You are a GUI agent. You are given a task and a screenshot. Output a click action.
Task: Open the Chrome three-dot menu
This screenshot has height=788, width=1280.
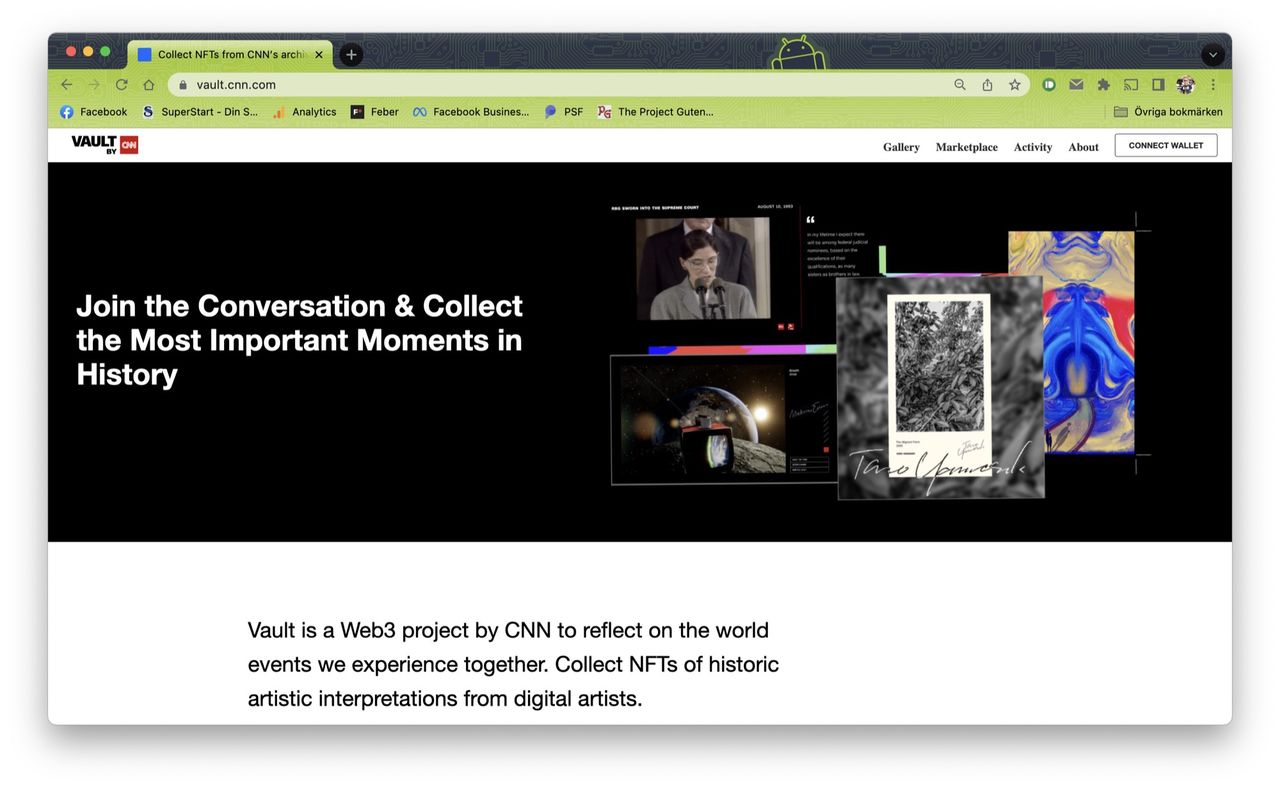(1213, 85)
